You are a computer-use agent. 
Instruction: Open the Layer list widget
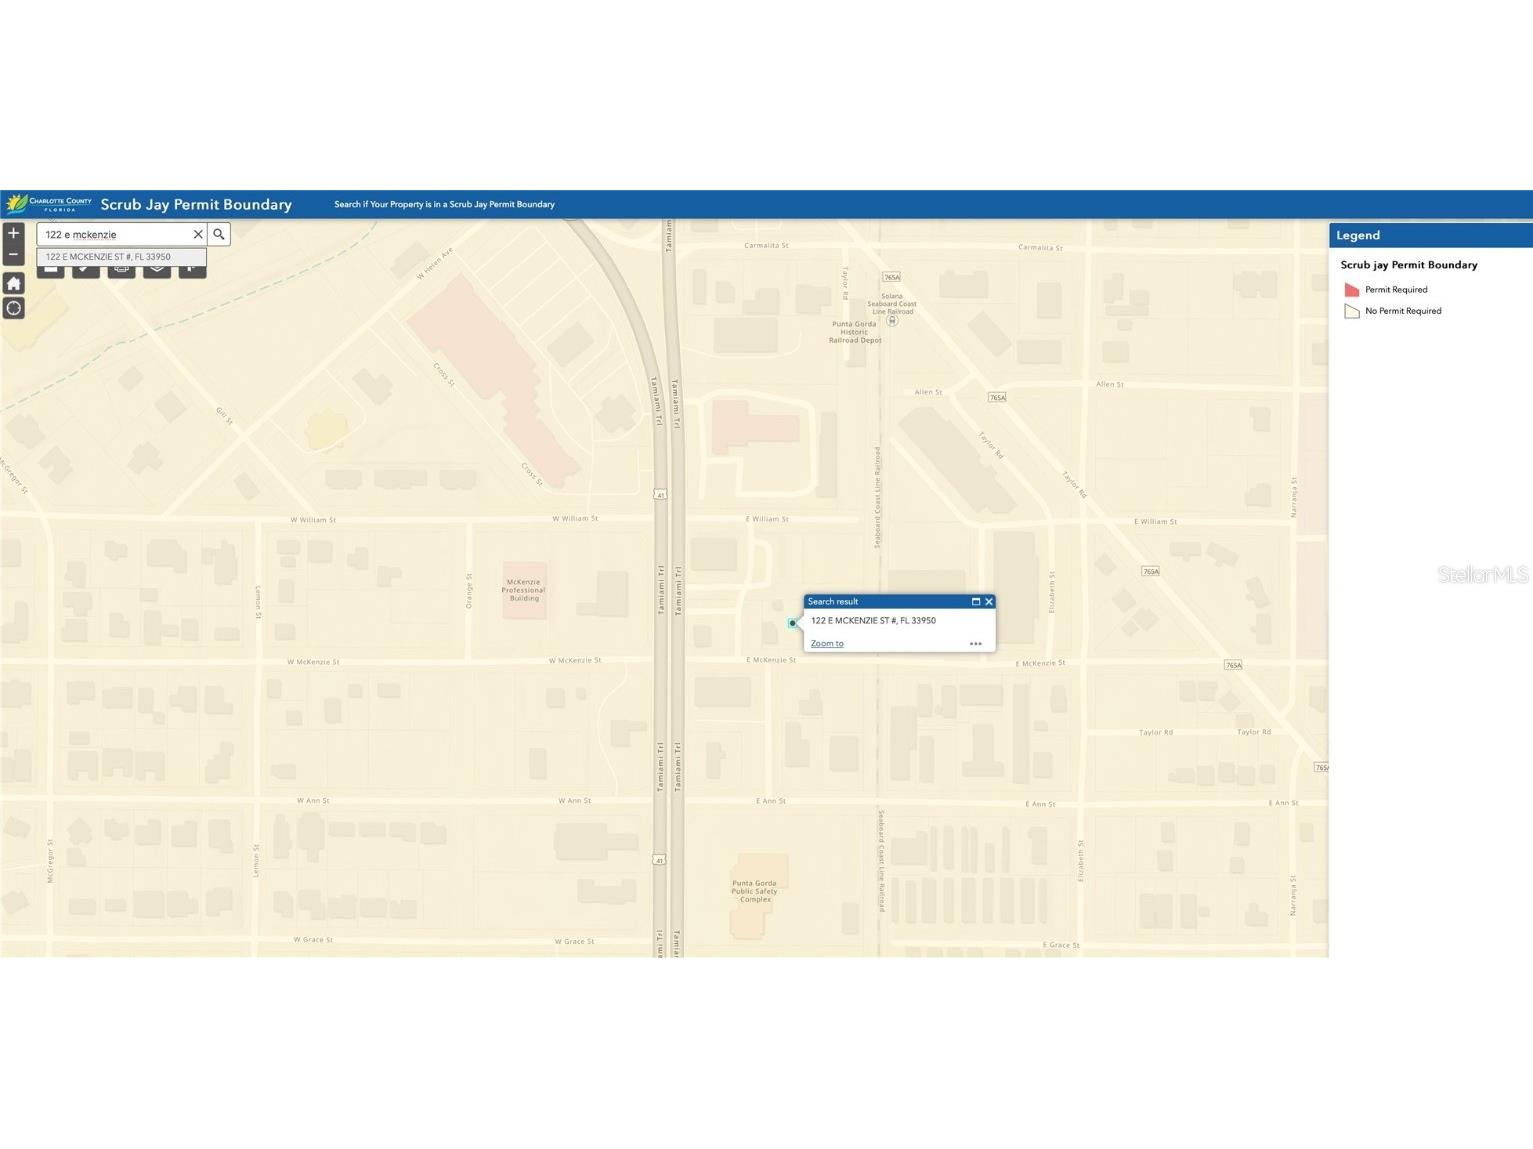point(157,269)
